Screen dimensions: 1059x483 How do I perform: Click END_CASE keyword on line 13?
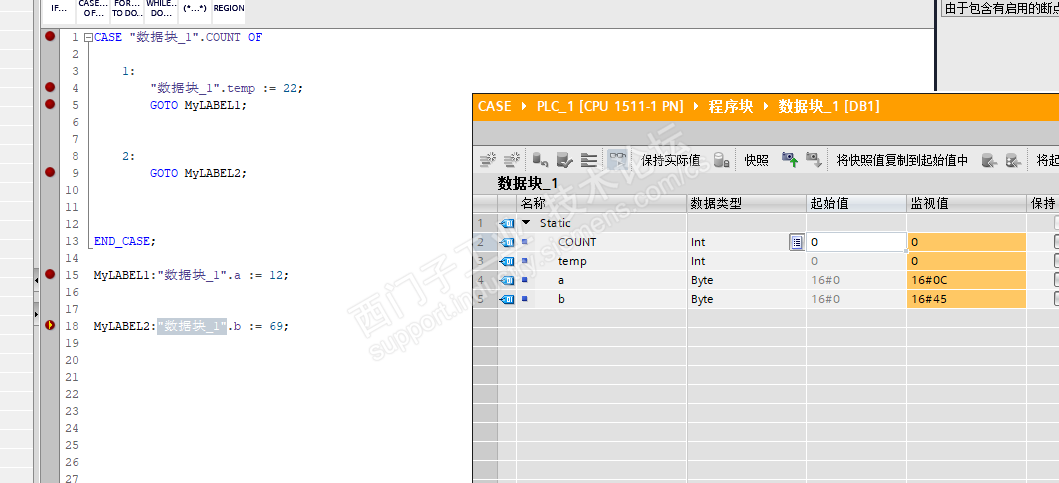122,241
